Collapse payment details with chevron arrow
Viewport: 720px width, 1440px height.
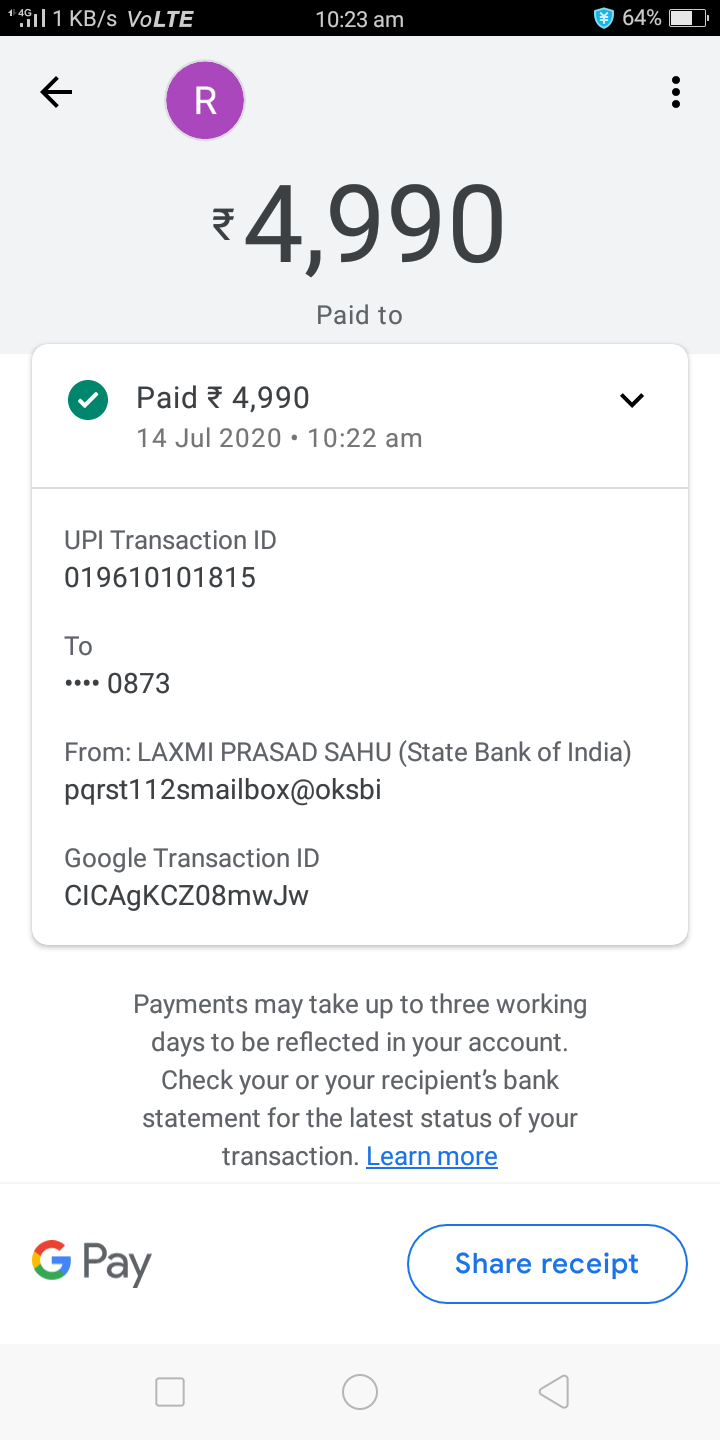click(x=632, y=401)
